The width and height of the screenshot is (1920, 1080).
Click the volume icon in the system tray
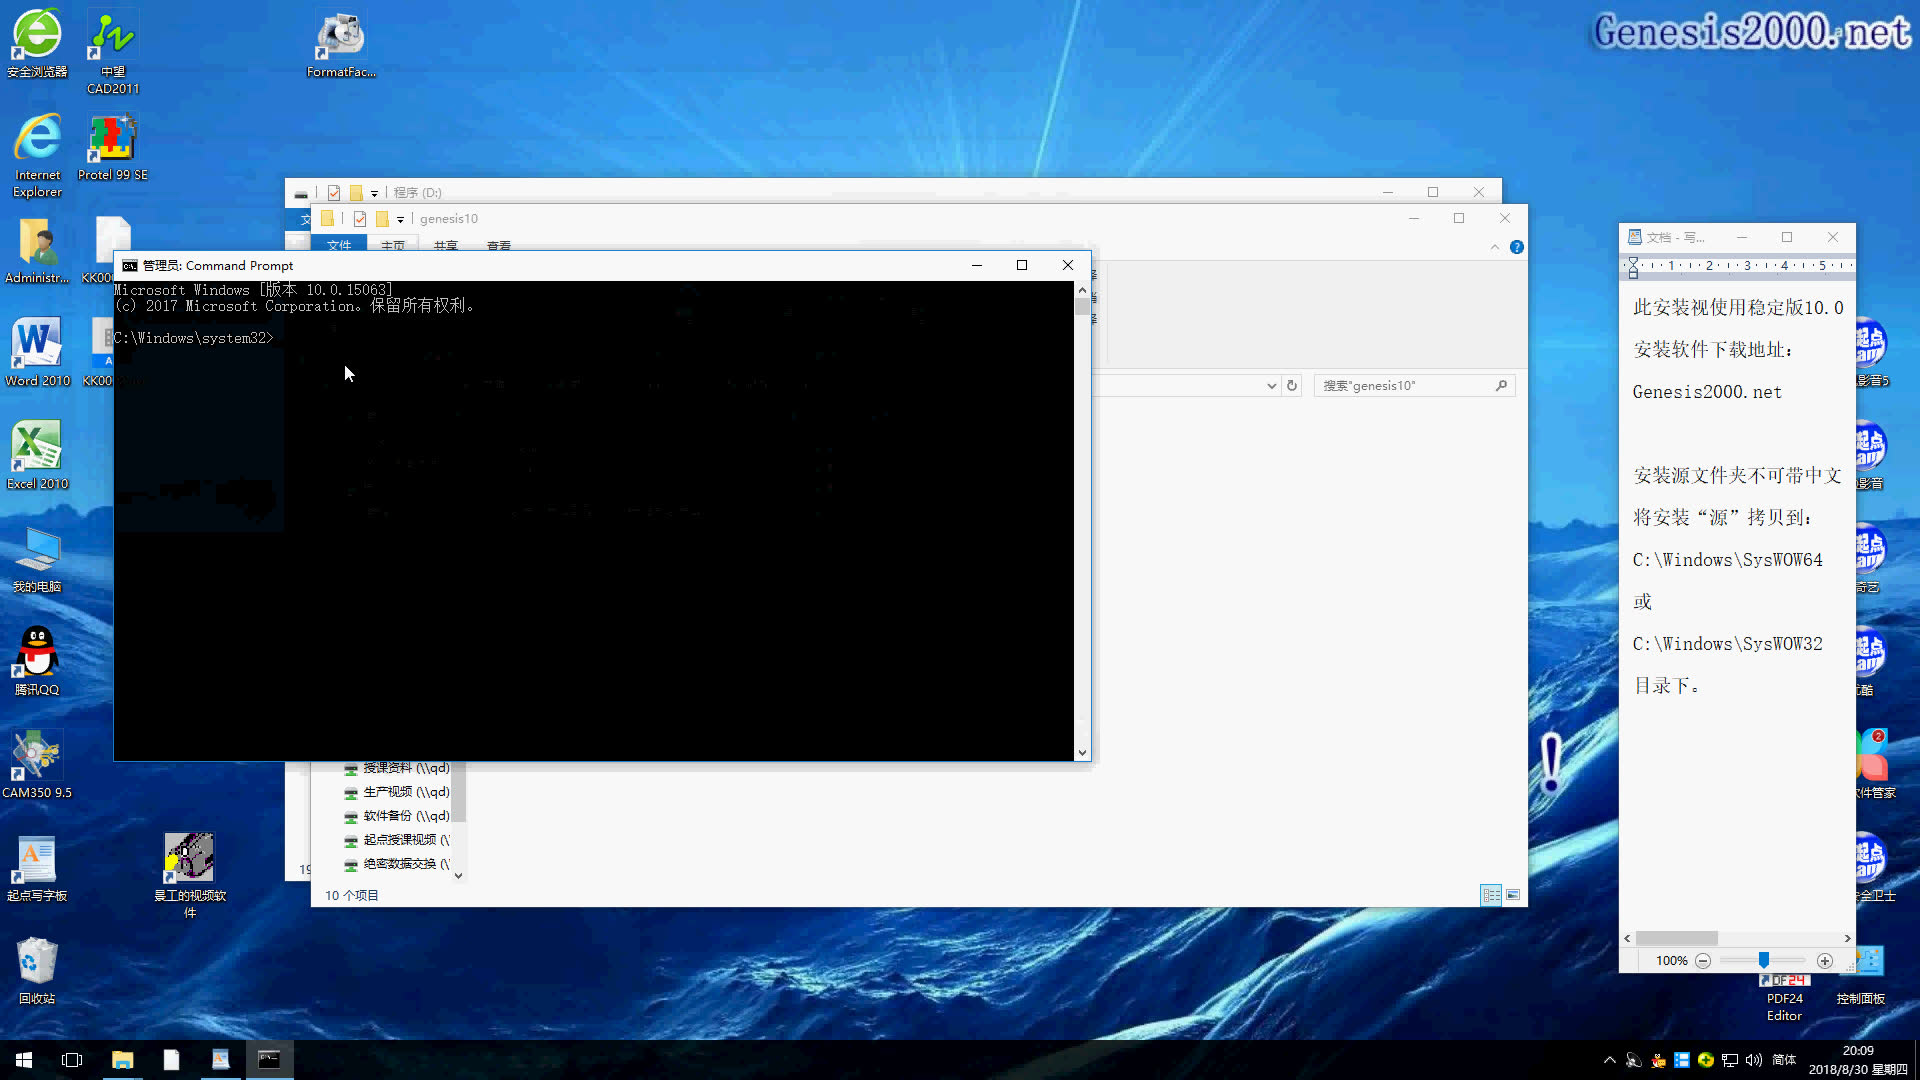[1754, 1060]
